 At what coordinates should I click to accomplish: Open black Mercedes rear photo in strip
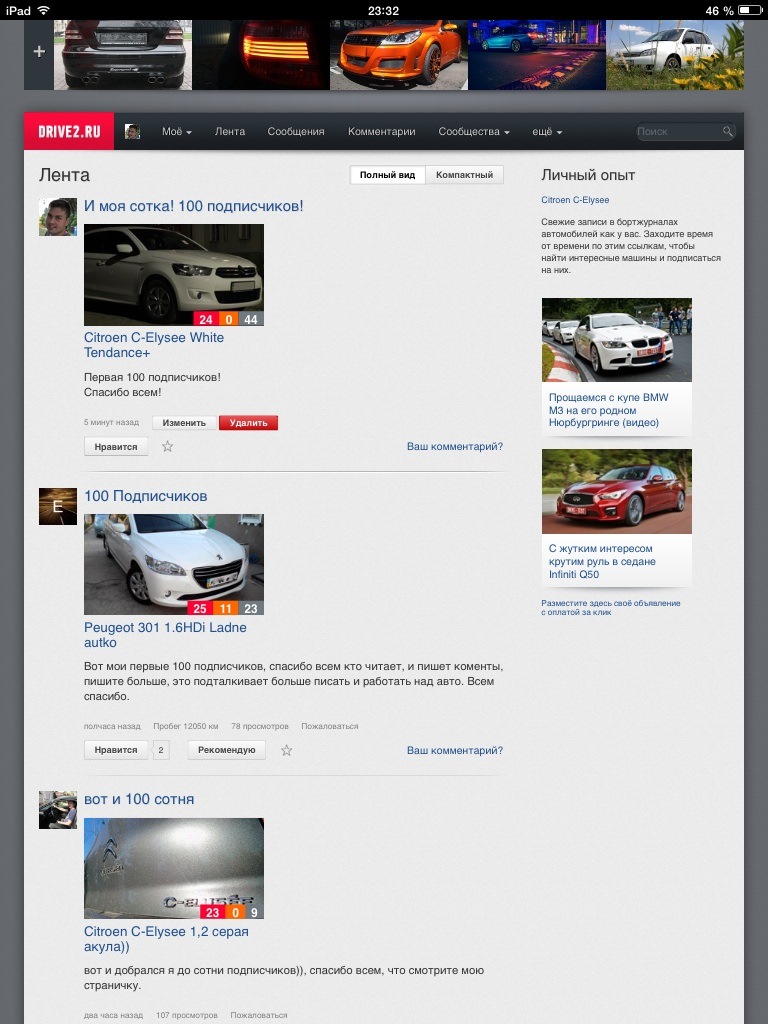[x=123, y=55]
